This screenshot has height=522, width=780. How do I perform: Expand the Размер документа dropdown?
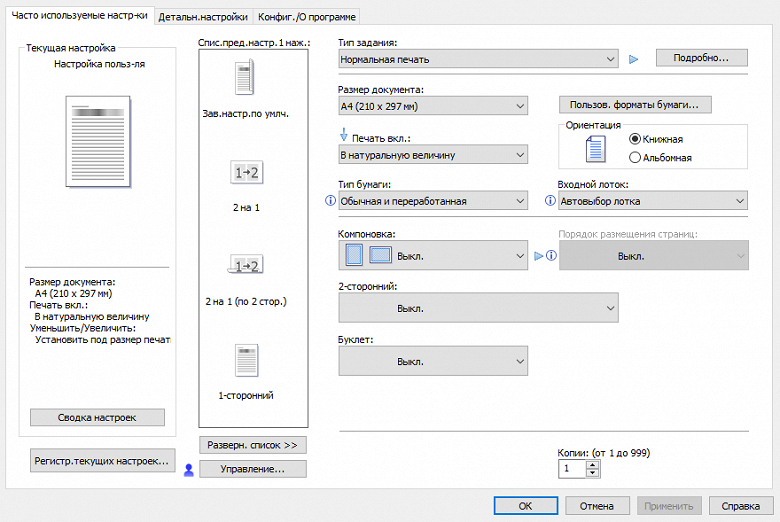click(433, 106)
